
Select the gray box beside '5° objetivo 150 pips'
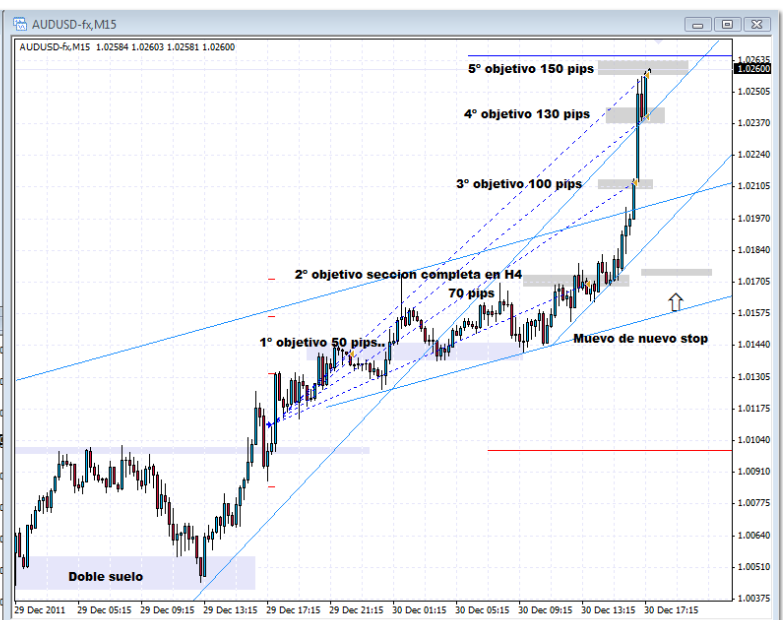tap(643, 67)
